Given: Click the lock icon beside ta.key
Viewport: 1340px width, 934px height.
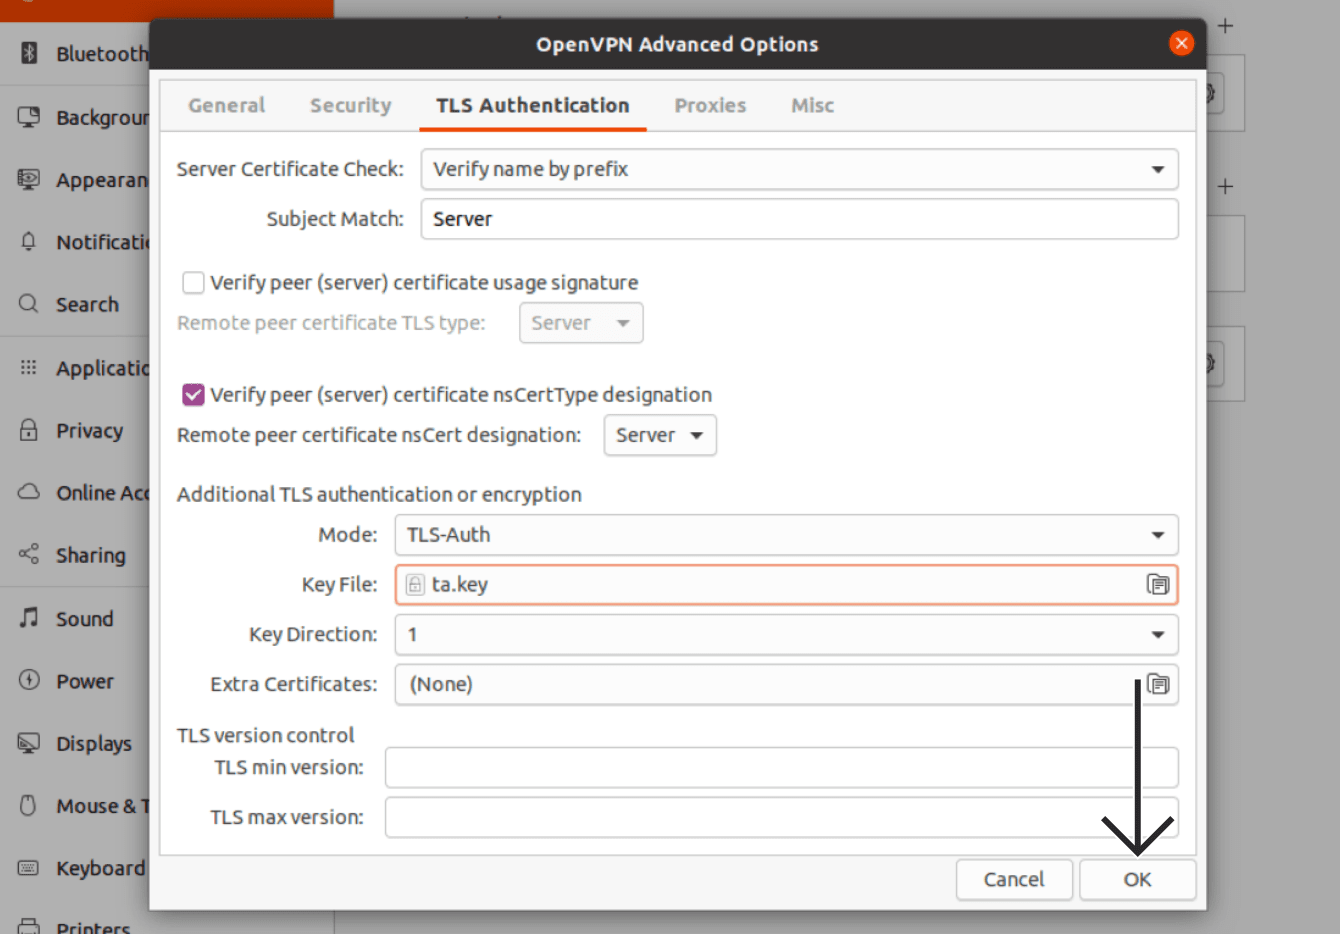Looking at the screenshot, I should (x=415, y=584).
